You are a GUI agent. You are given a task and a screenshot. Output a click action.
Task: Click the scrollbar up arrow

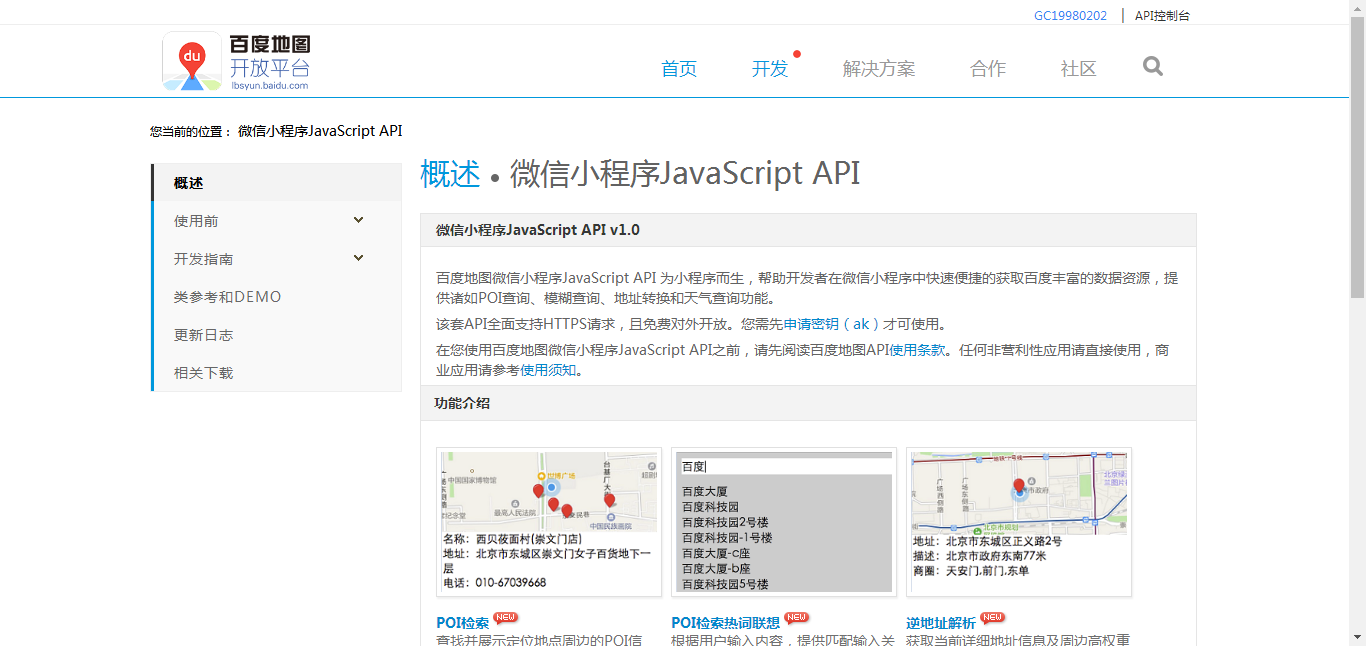[x=1357, y=8]
